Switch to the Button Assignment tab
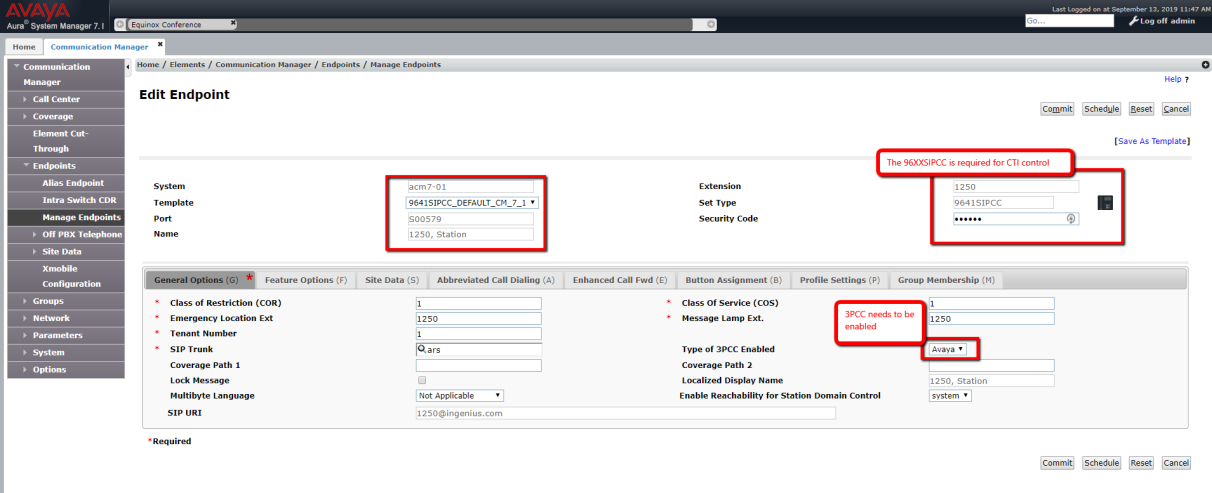This screenshot has width=1212, height=493. pos(733,280)
